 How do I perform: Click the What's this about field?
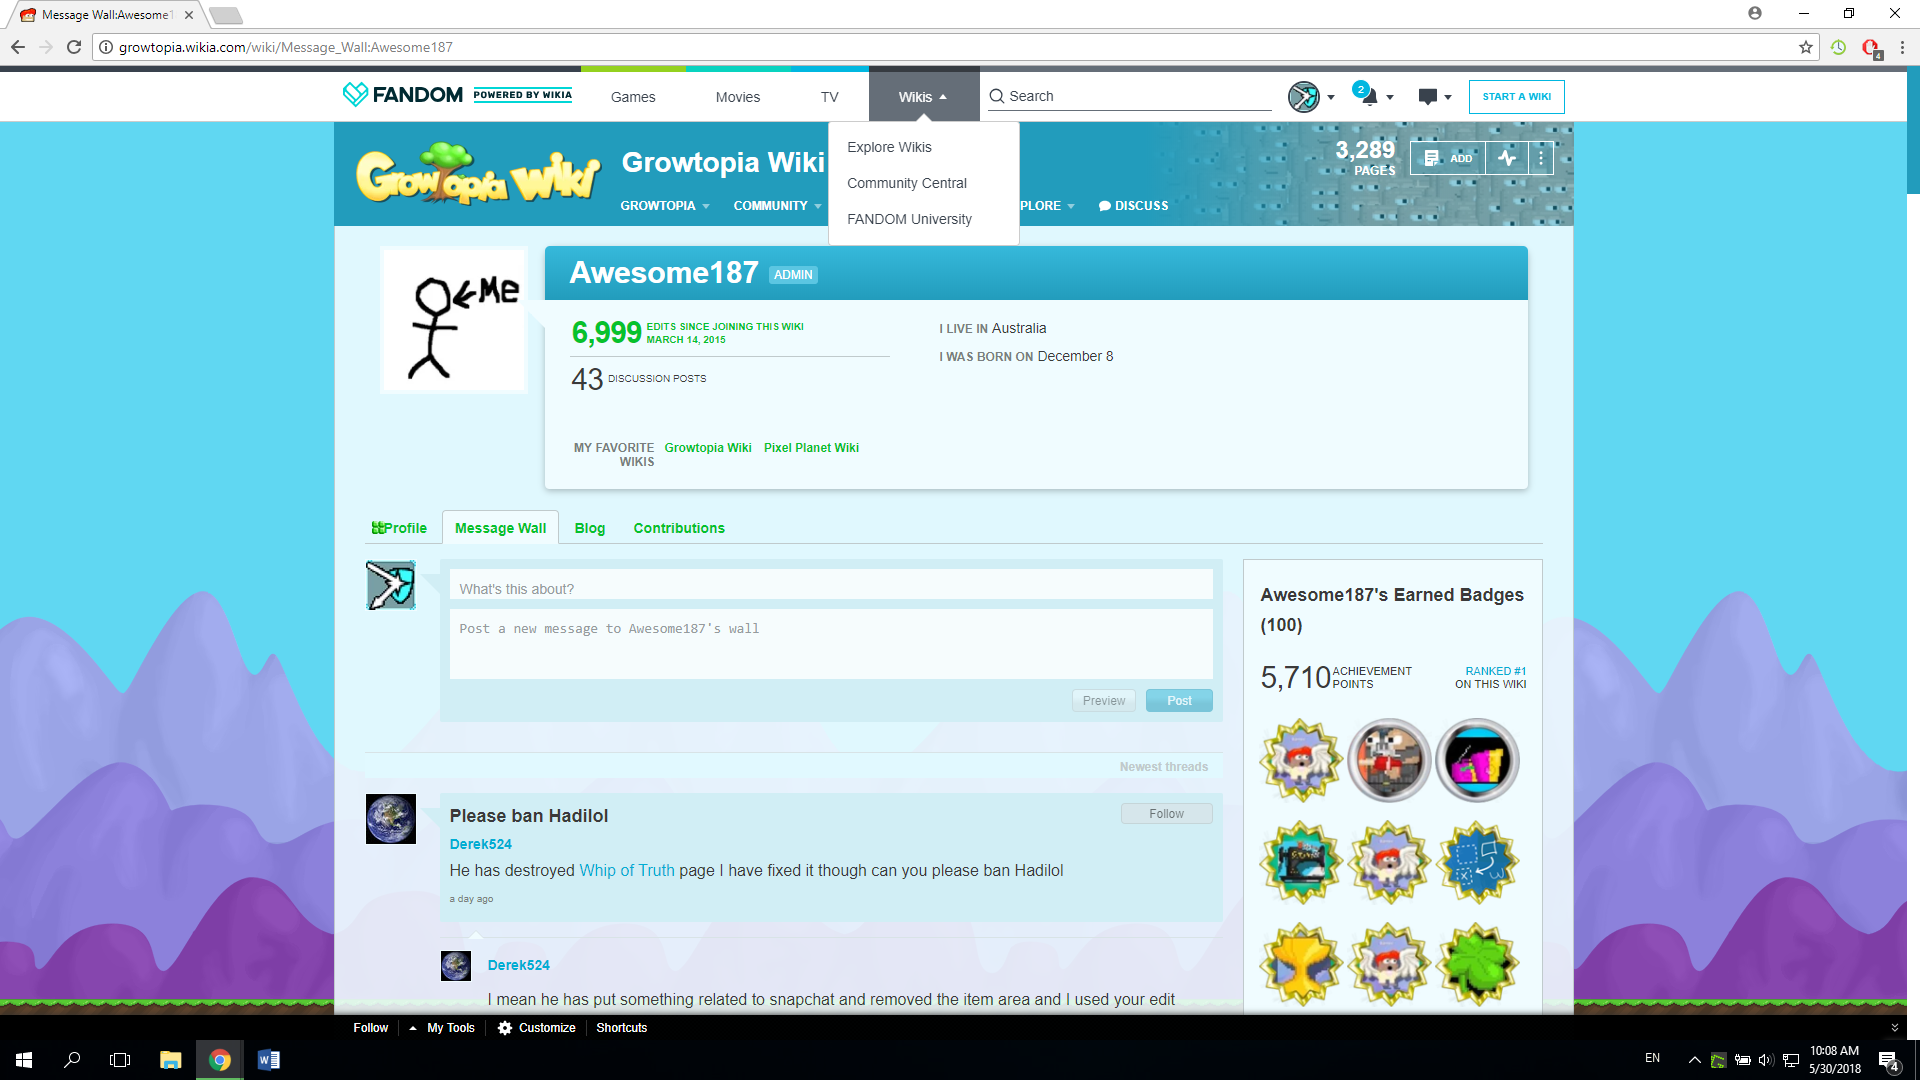pos(830,589)
